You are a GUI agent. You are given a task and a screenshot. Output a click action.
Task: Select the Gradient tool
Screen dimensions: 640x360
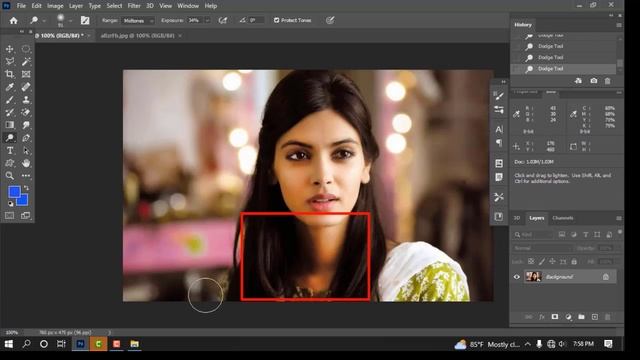pyautogui.click(x=9, y=125)
